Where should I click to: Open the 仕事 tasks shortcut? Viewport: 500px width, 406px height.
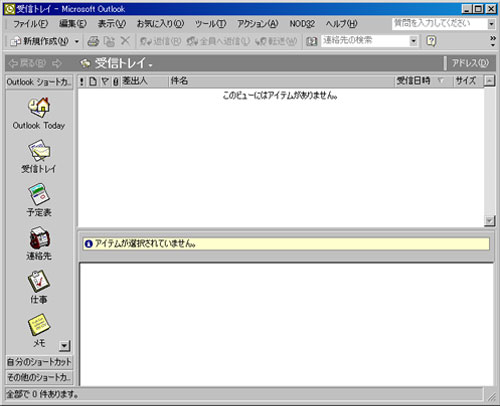(39, 281)
